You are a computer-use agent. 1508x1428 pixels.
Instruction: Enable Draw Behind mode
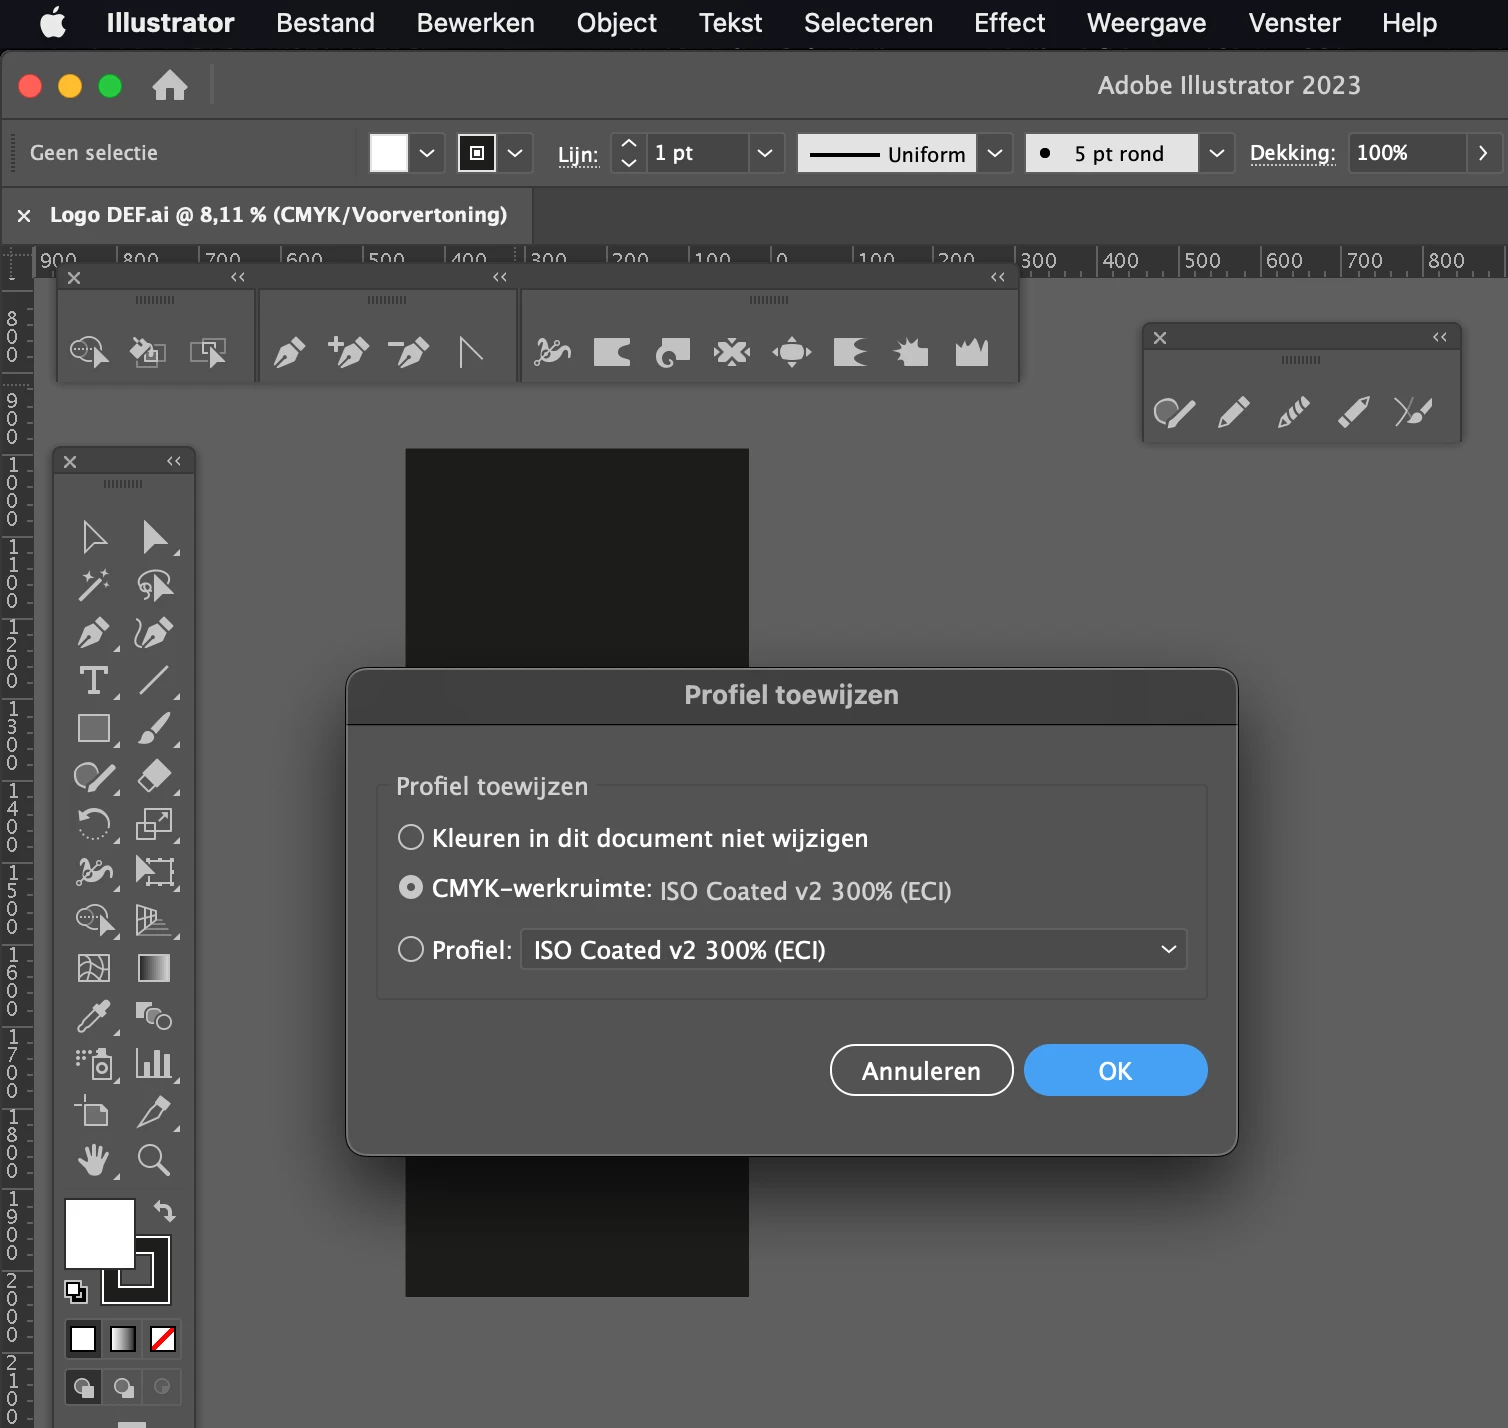[123, 1387]
